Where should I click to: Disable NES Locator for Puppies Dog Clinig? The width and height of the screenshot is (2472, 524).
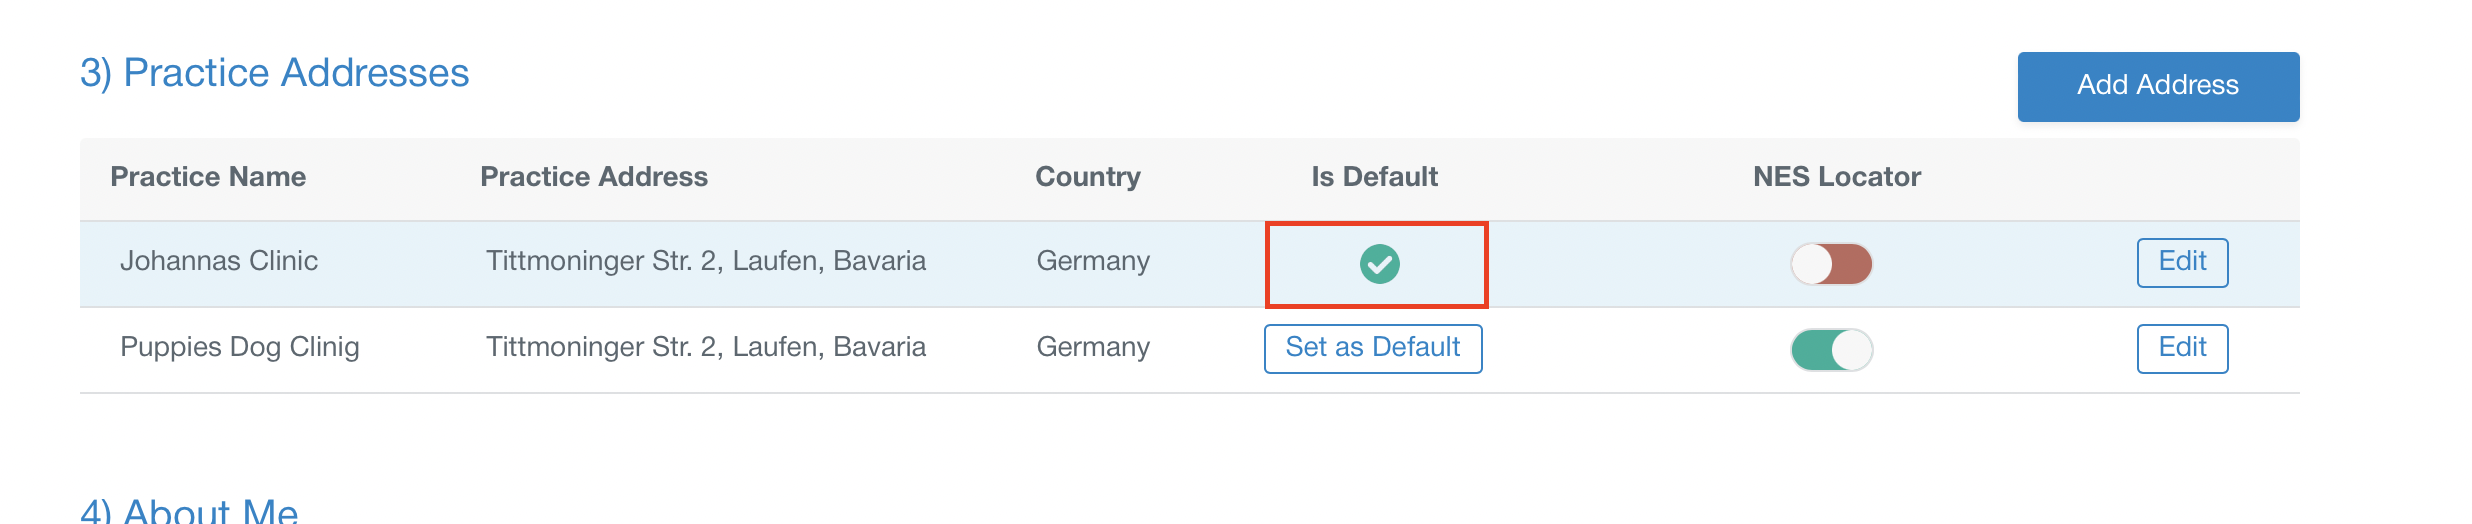(1831, 350)
